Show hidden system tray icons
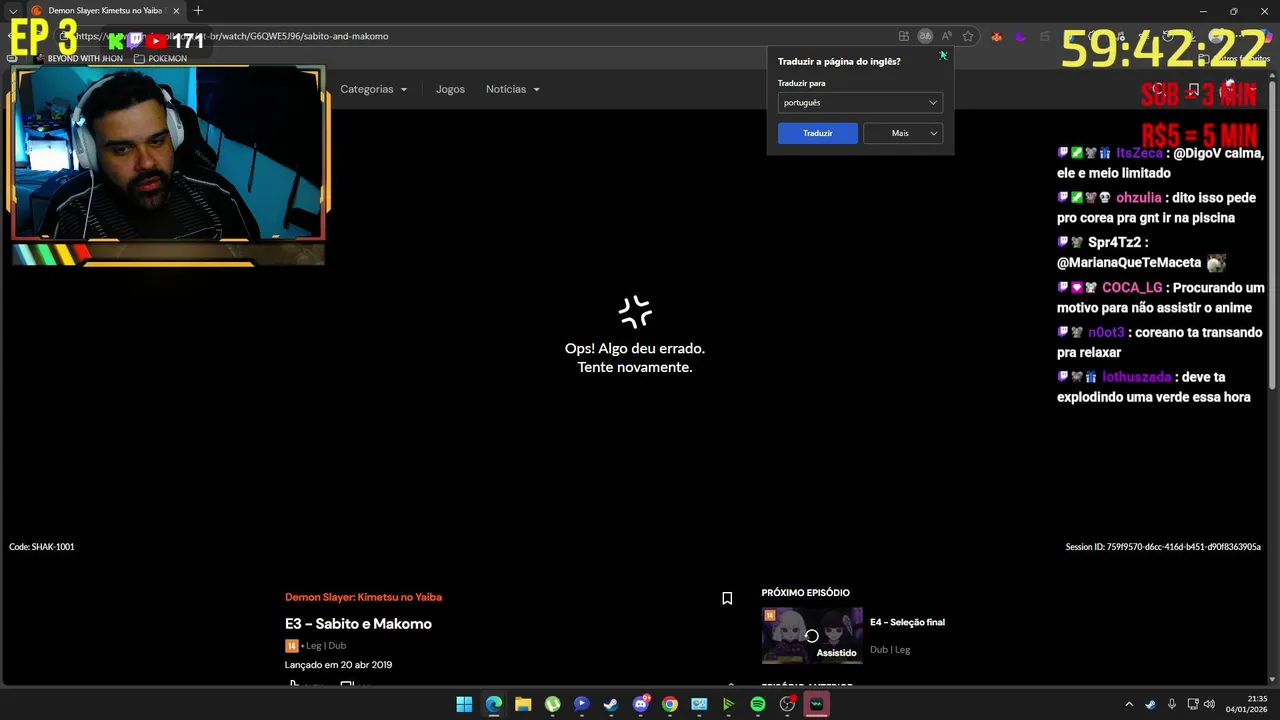Viewport: 1280px width, 720px height. click(x=1129, y=704)
